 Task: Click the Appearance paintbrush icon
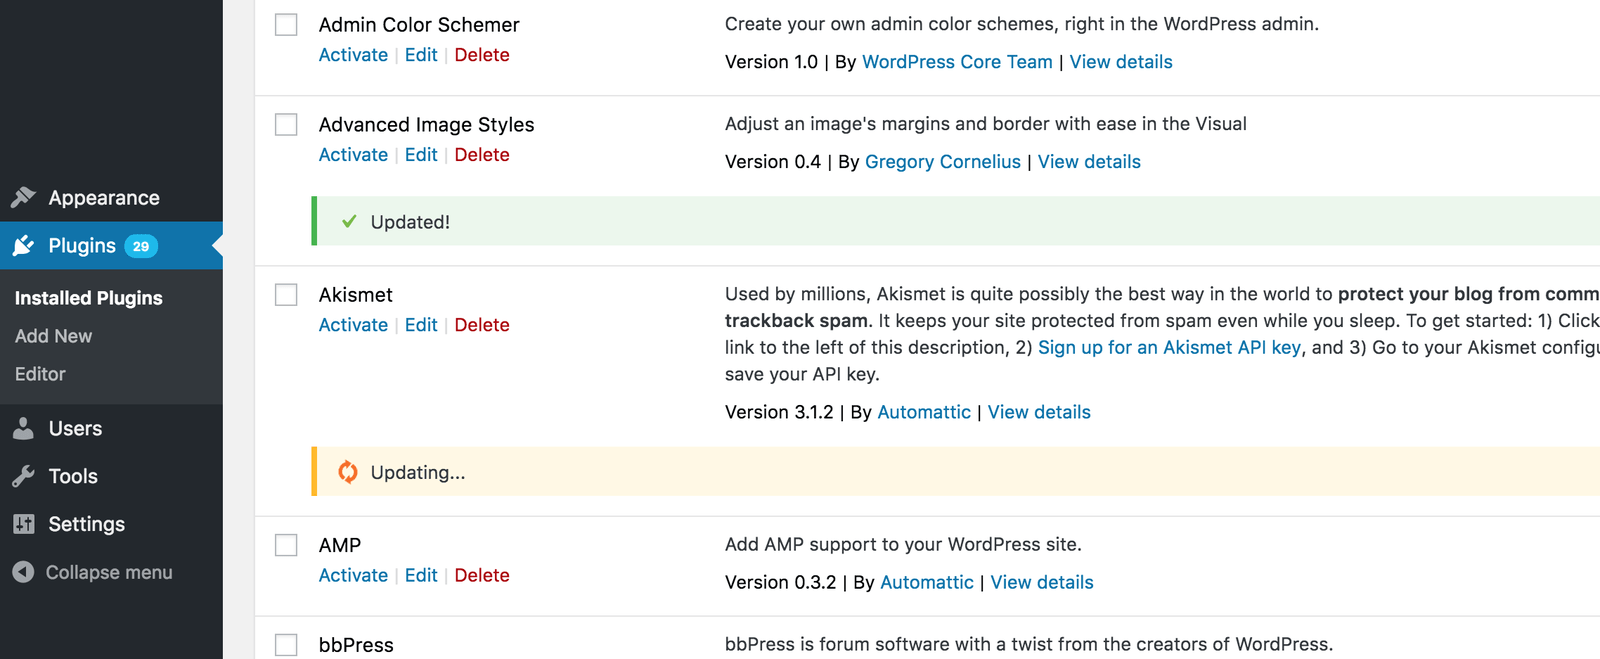24,197
